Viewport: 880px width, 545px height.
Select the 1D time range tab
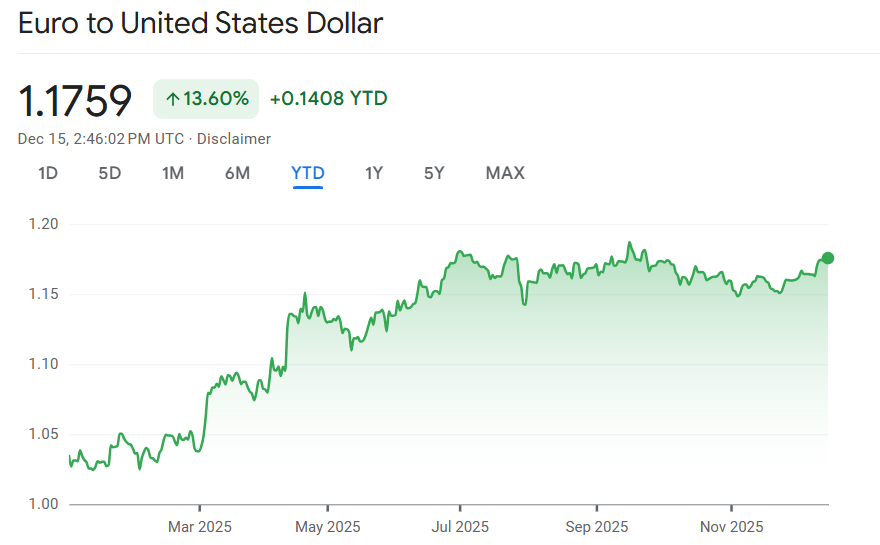[48, 173]
